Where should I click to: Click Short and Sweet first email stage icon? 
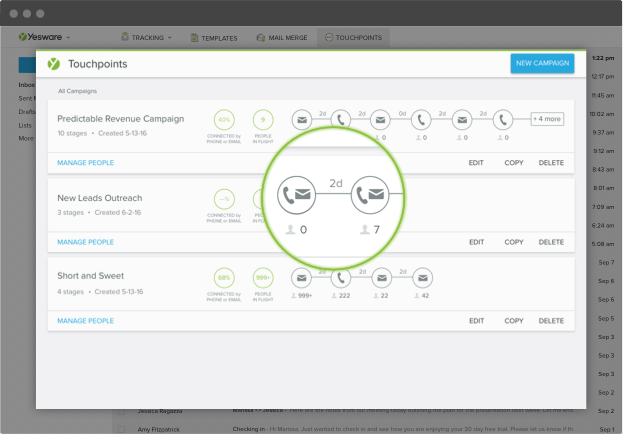click(302, 278)
